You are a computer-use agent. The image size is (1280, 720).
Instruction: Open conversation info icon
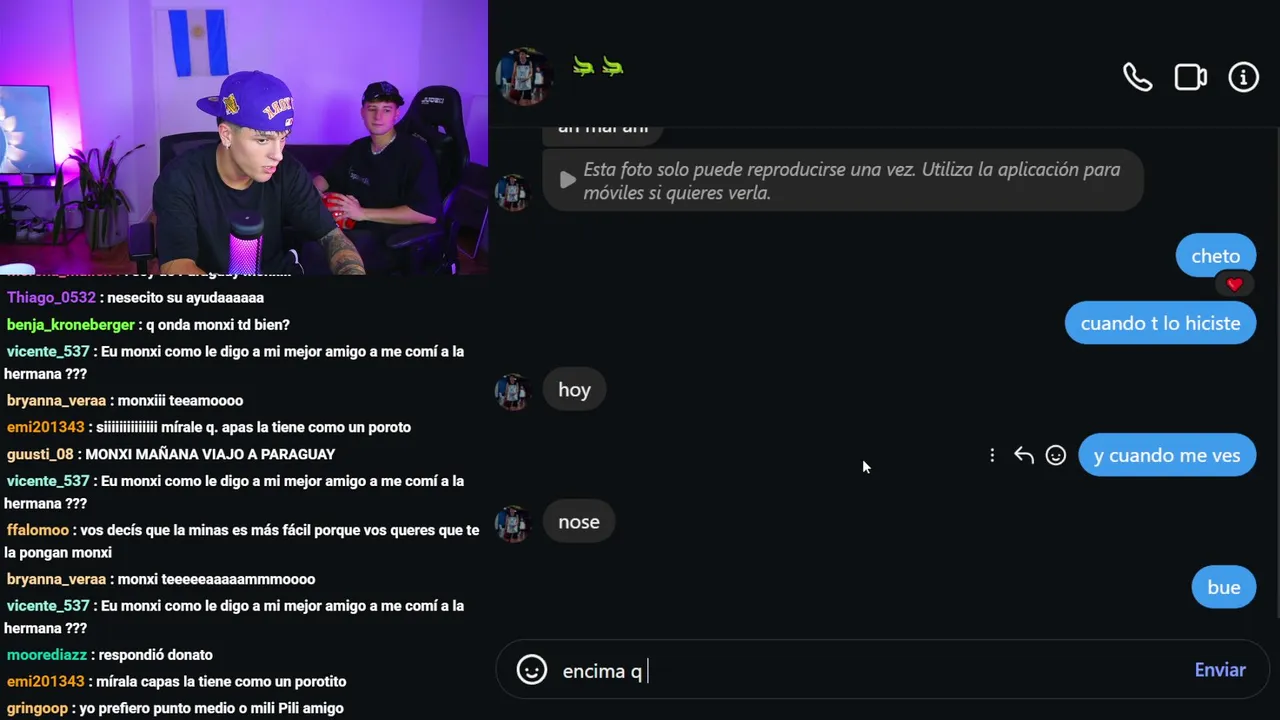[x=1243, y=77]
